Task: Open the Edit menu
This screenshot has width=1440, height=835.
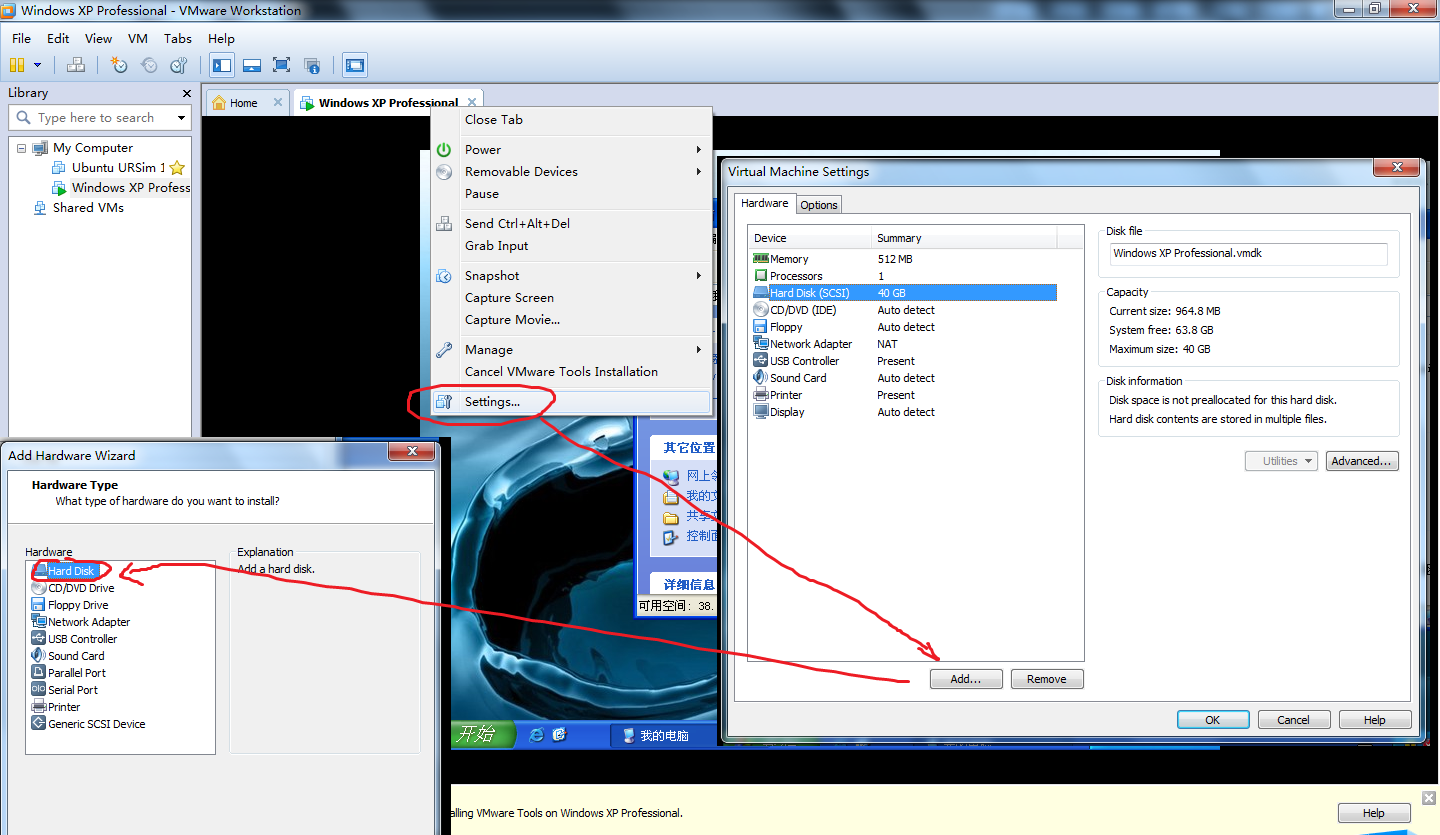Action: tap(58, 38)
